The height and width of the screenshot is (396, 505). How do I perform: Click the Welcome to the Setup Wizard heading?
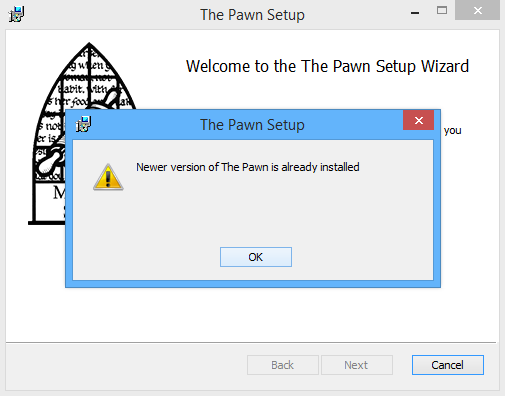click(327, 66)
